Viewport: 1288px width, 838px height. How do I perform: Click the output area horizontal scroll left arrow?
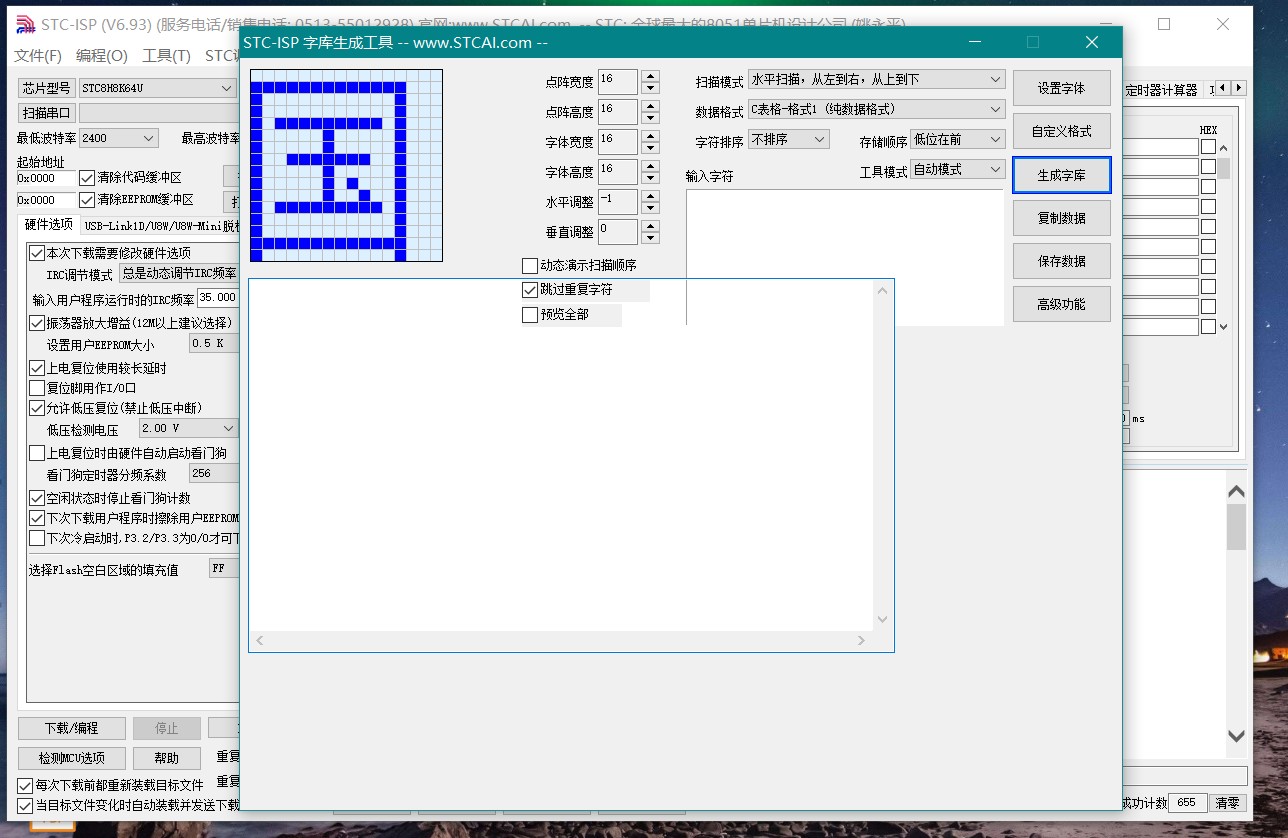[x=259, y=640]
